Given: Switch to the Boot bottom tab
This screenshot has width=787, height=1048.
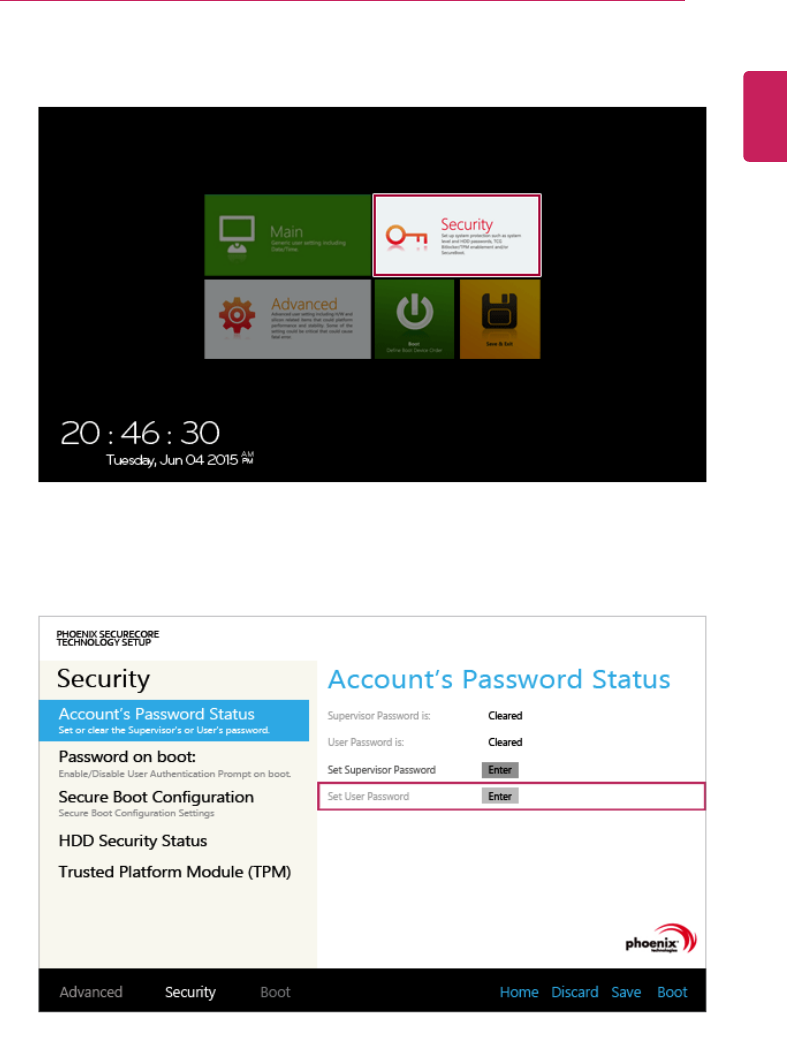Looking at the screenshot, I should (275, 992).
